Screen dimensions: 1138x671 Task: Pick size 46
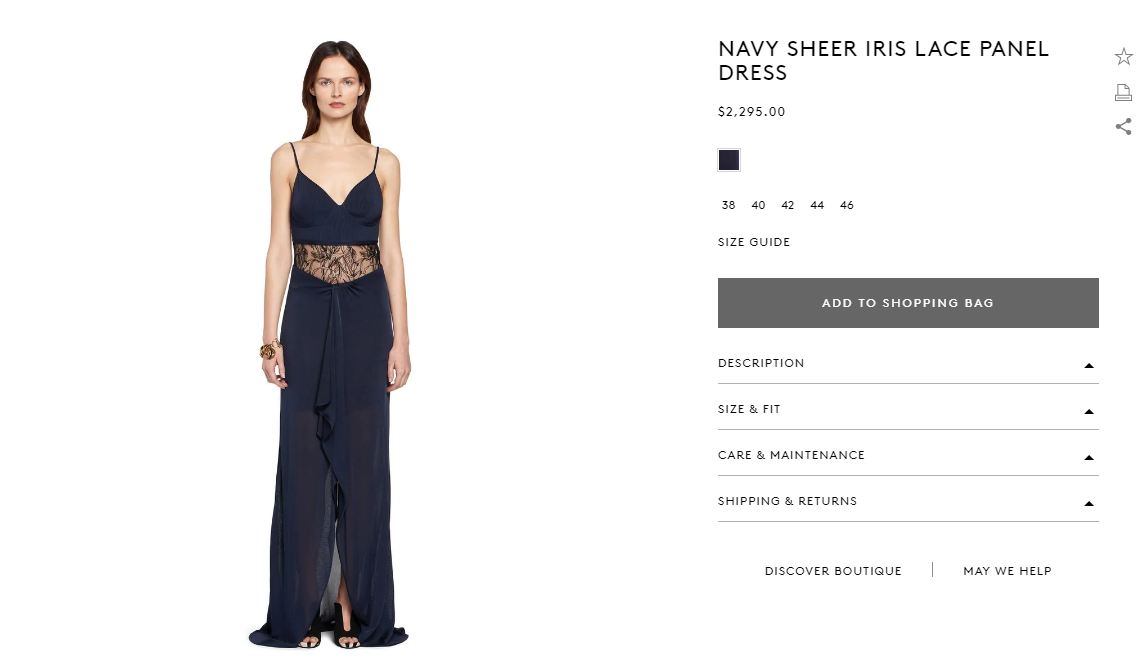847,205
